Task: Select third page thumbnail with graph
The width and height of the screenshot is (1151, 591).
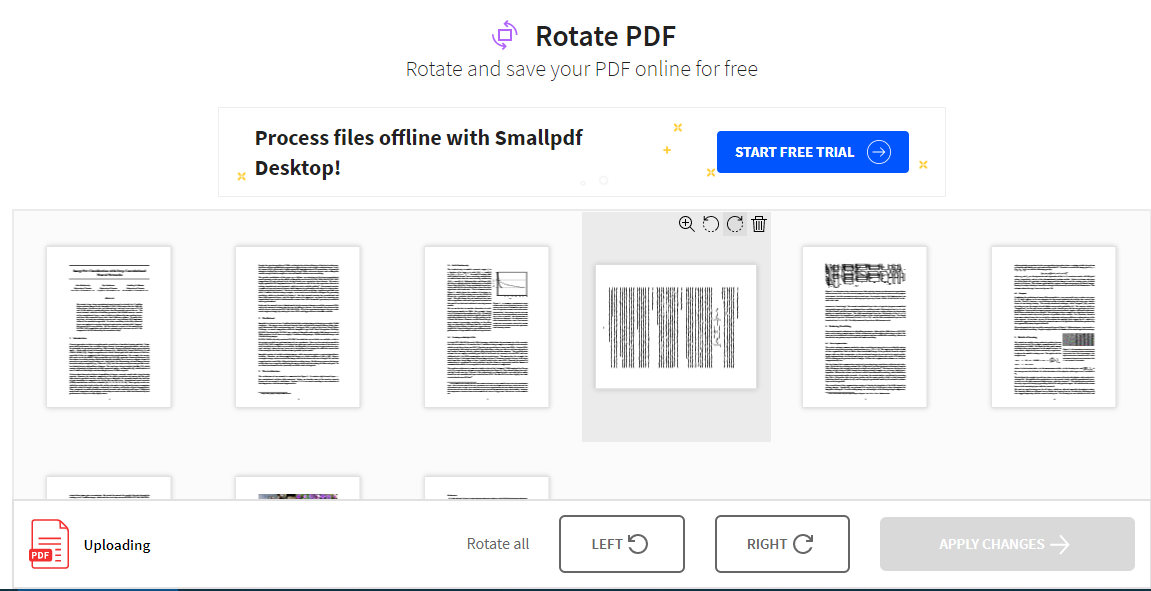Action: (487, 327)
